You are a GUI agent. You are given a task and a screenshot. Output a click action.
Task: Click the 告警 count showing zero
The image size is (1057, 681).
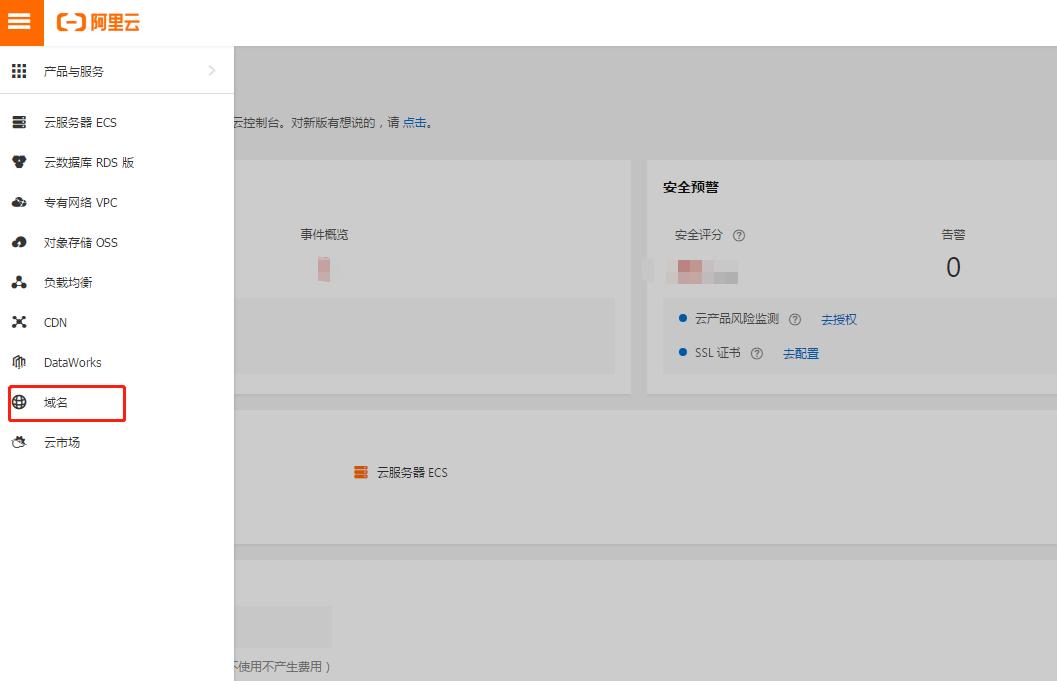952,267
